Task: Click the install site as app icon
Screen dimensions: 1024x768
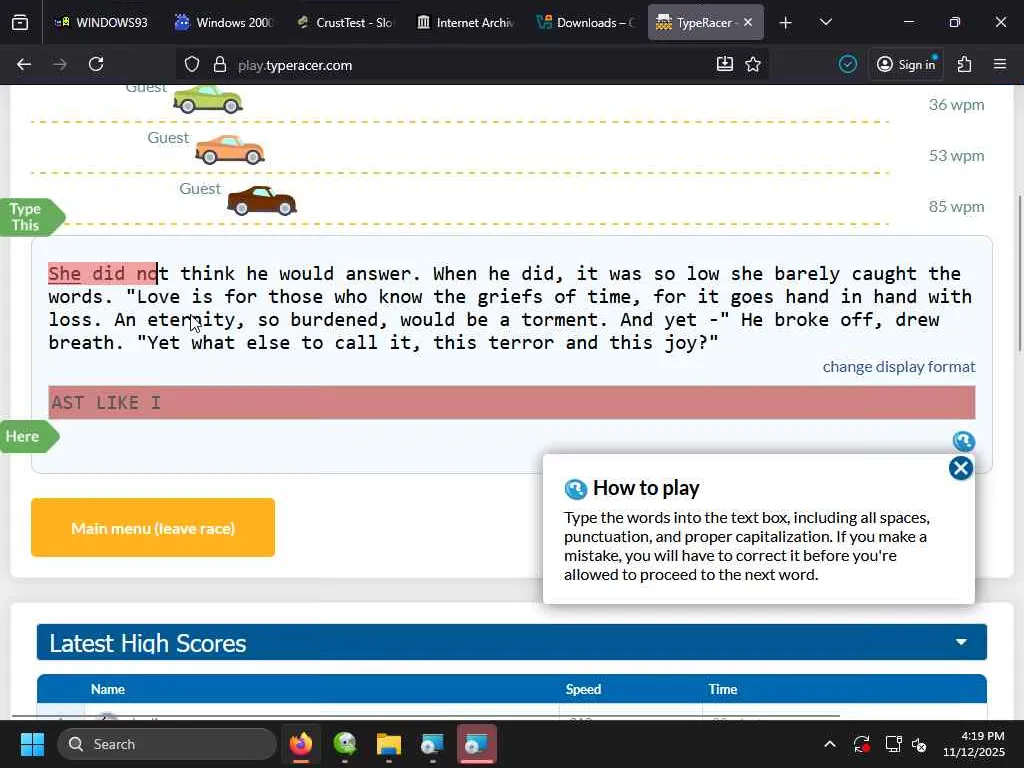Action: 725,64
